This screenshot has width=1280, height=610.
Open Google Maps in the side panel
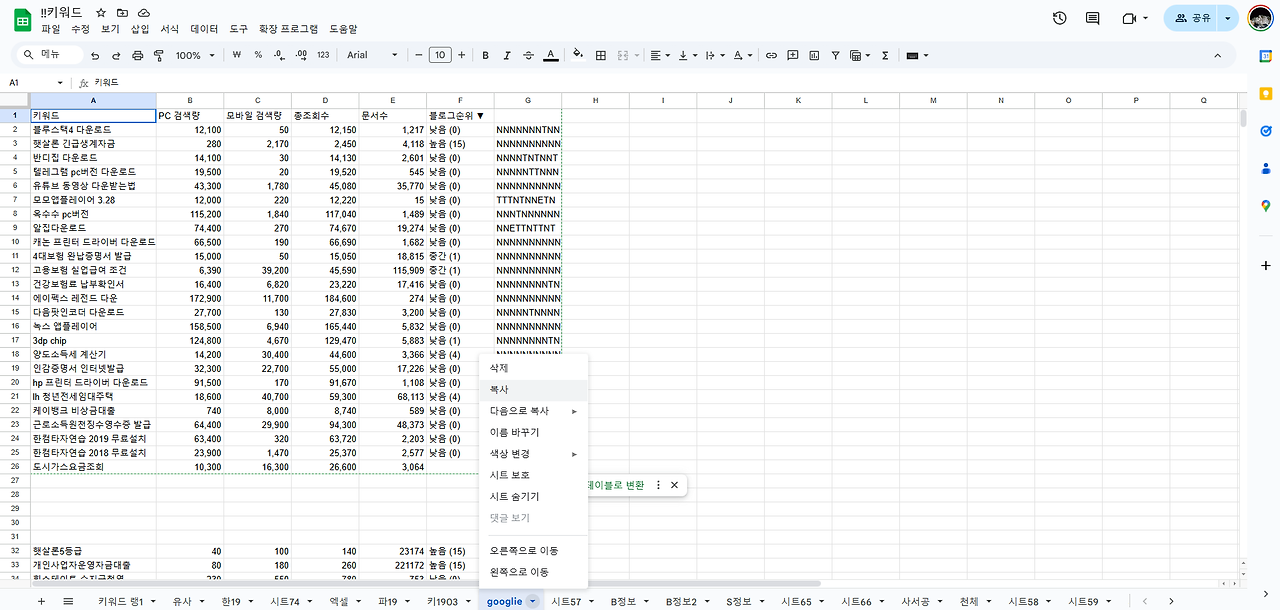click(1265, 206)
